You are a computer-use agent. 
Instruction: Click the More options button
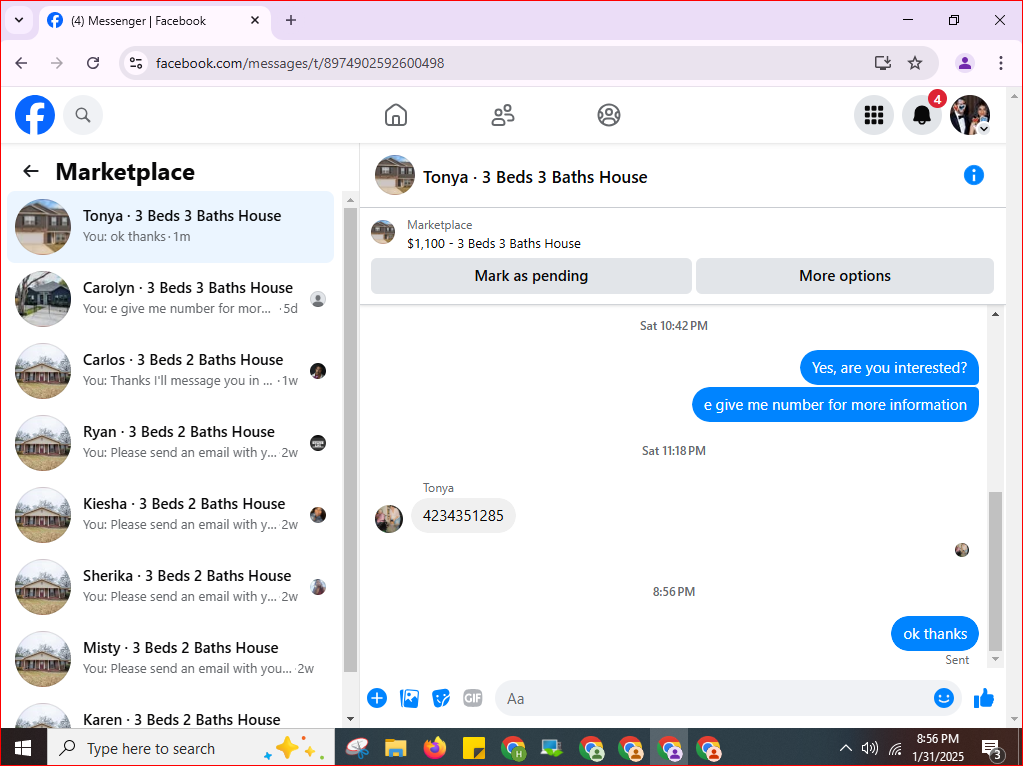click(x=845, y=276)
